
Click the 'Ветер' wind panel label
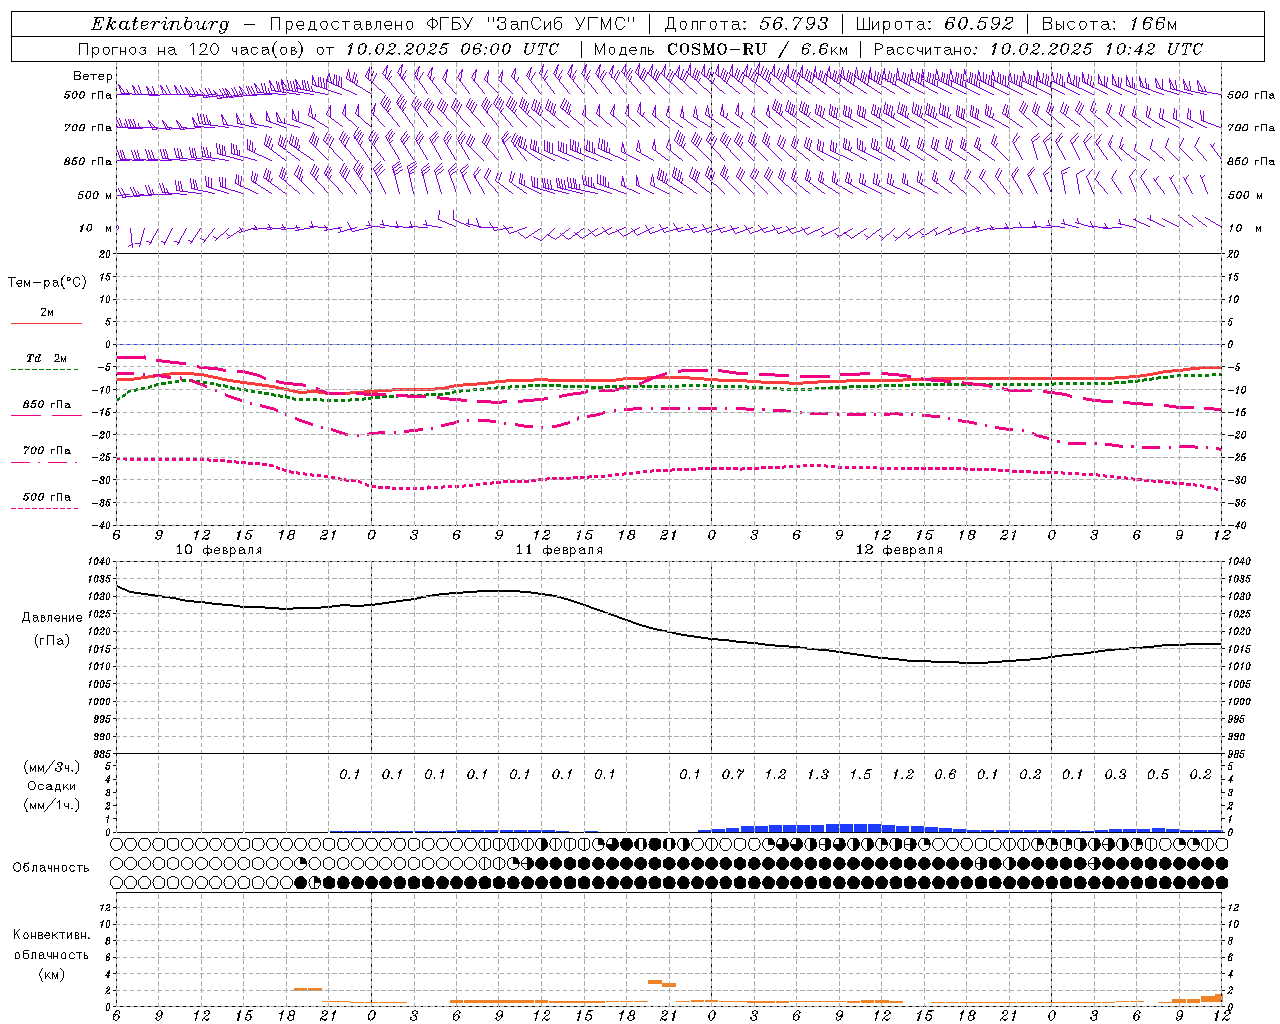[x=91, y=76]
